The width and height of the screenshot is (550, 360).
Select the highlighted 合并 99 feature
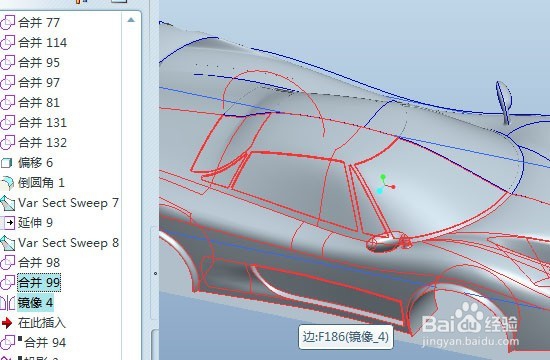(39, 282)
